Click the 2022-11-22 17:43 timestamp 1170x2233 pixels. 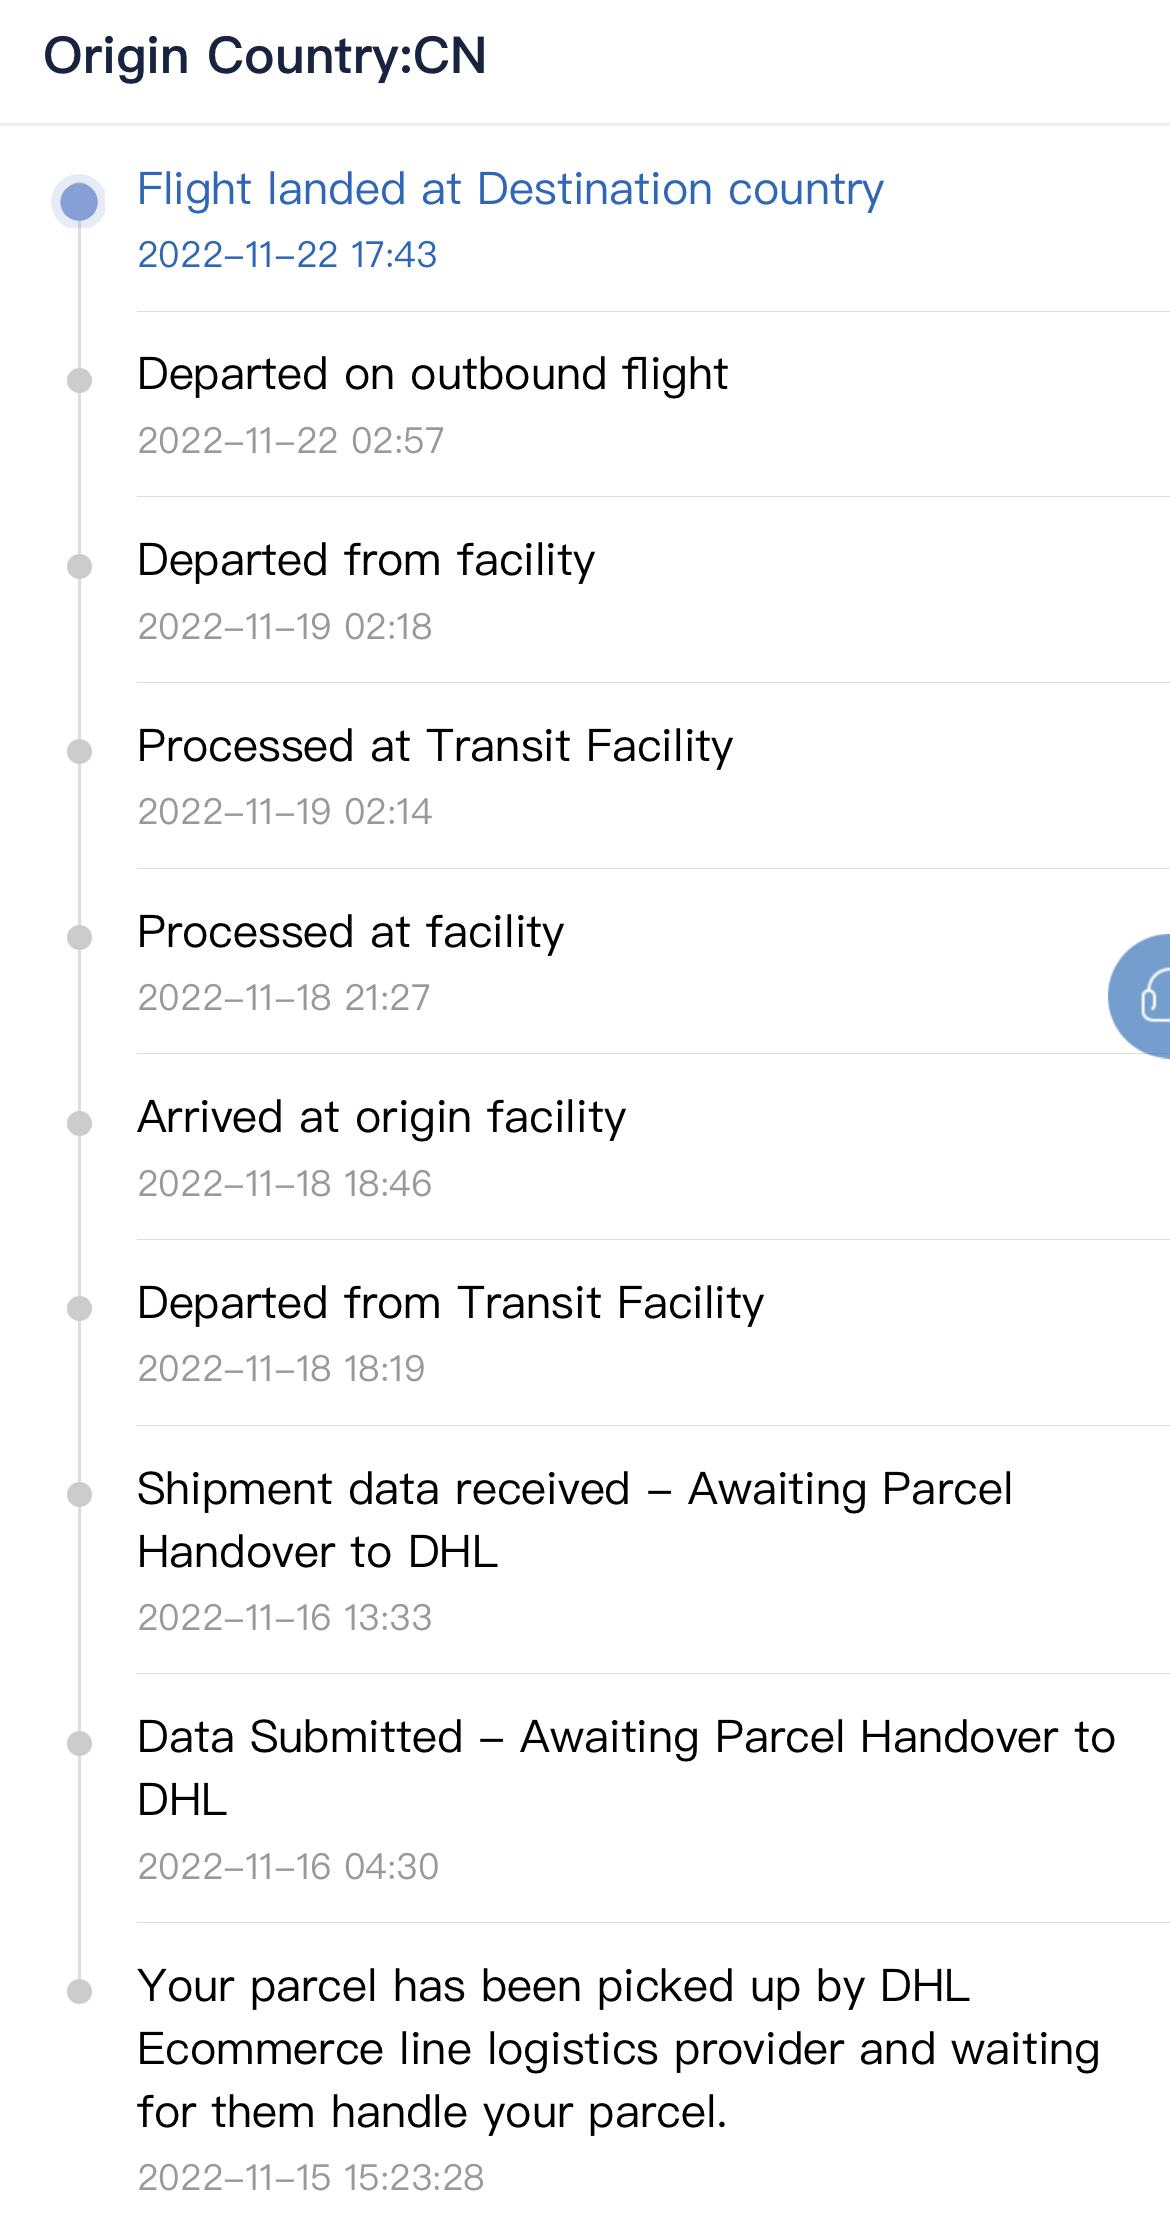click(x=287, y=255)
